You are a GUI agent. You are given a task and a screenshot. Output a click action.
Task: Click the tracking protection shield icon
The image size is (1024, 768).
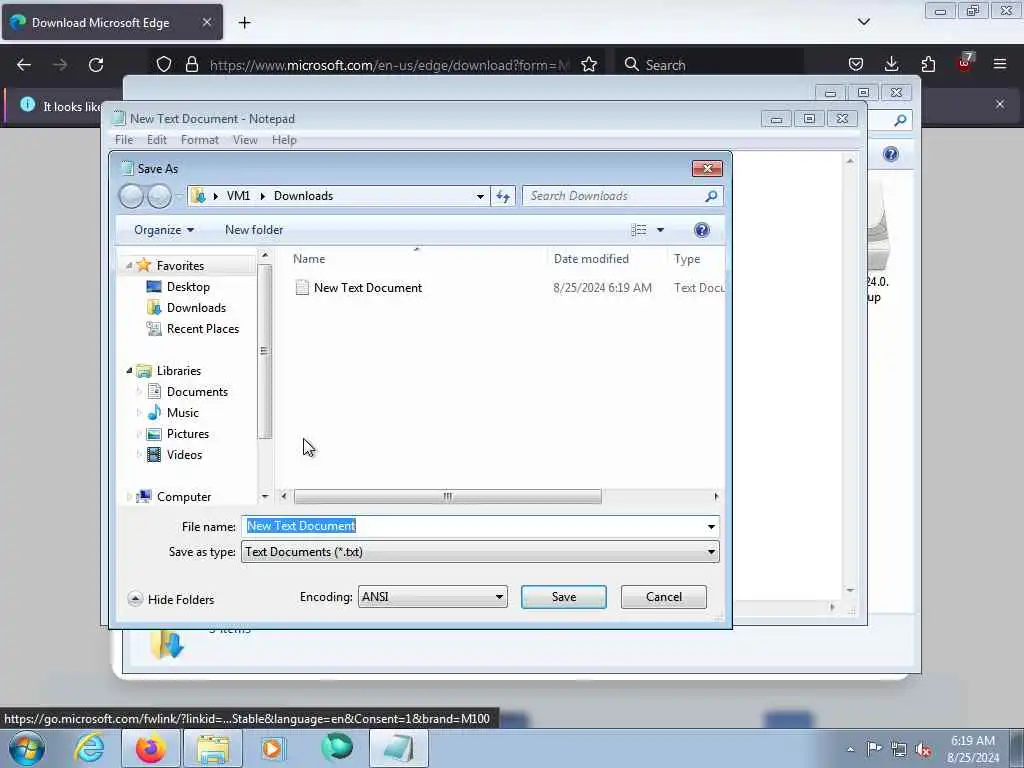pos(164,64)
